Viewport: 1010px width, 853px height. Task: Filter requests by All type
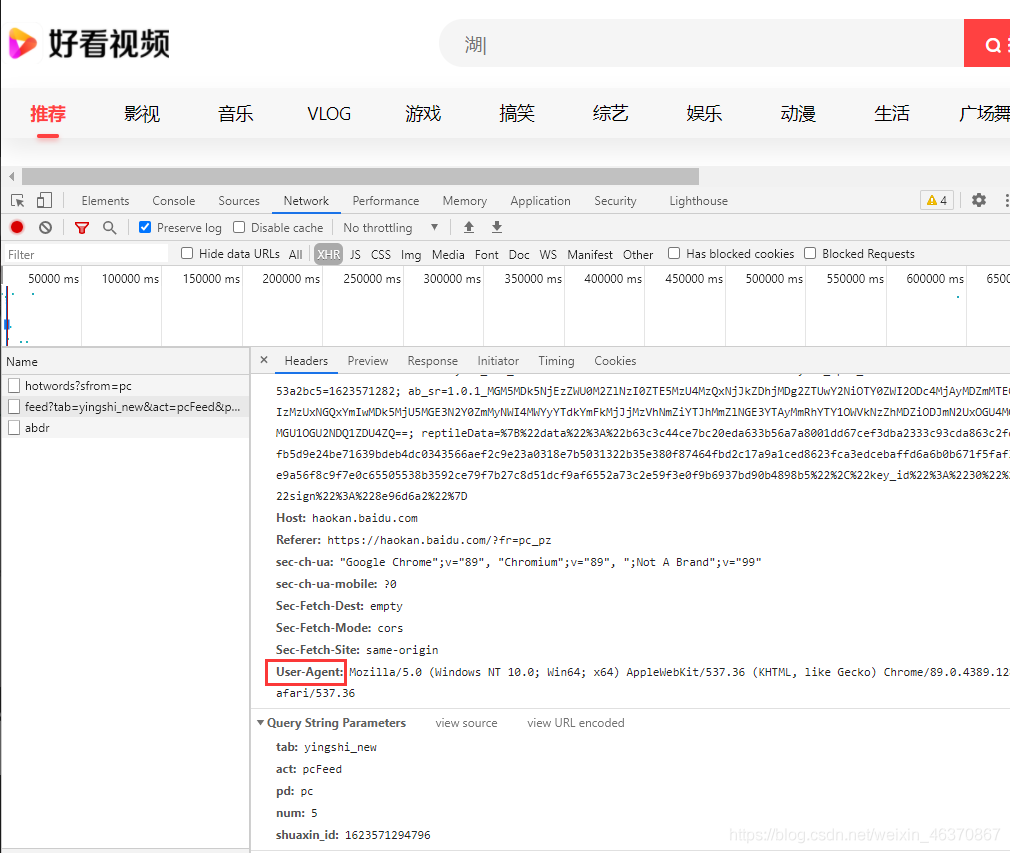(295, 254)
